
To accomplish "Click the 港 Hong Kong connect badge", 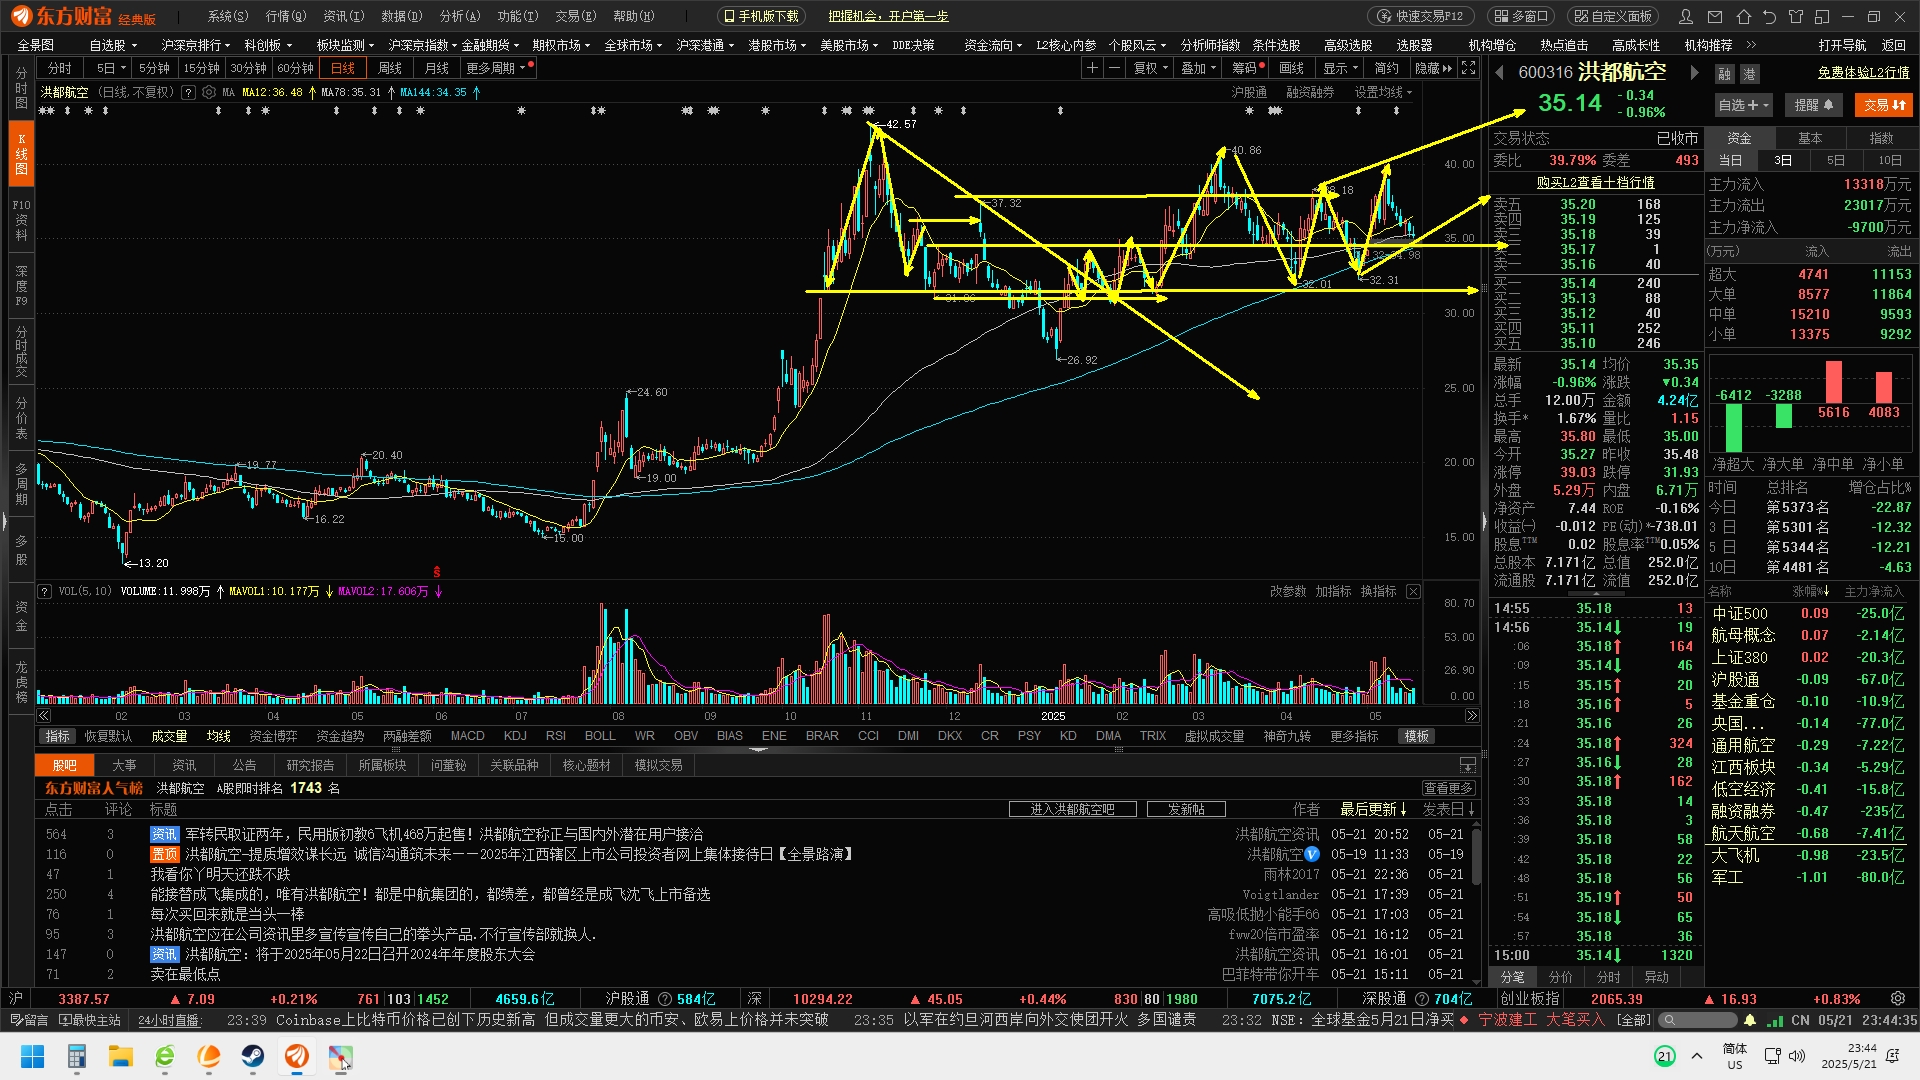I will 1749,74.
